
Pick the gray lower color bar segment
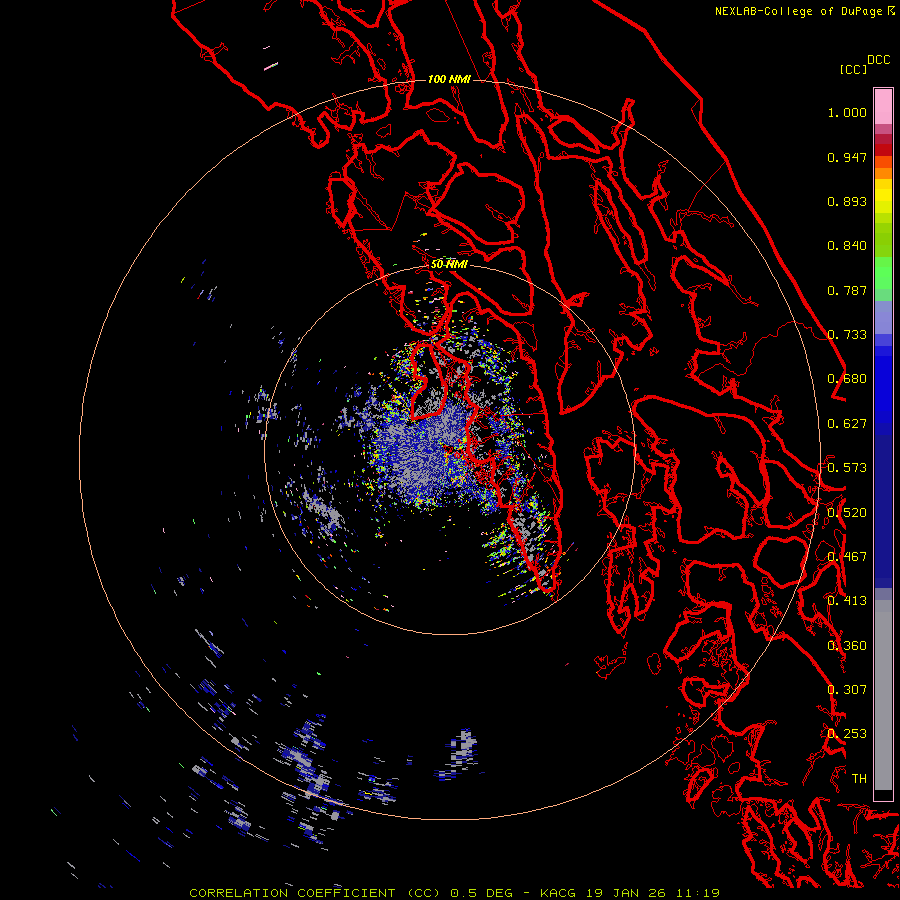click(x=883, y=700)
